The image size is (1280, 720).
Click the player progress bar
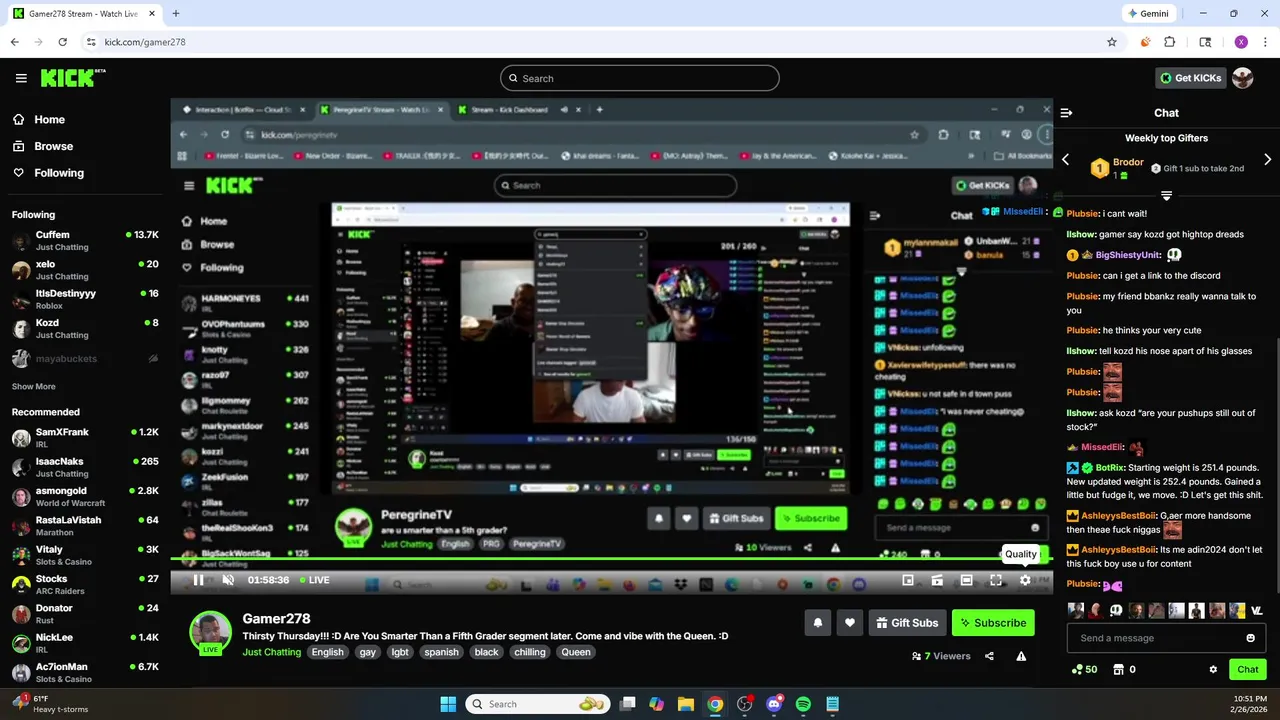click(x=611, y=561)
